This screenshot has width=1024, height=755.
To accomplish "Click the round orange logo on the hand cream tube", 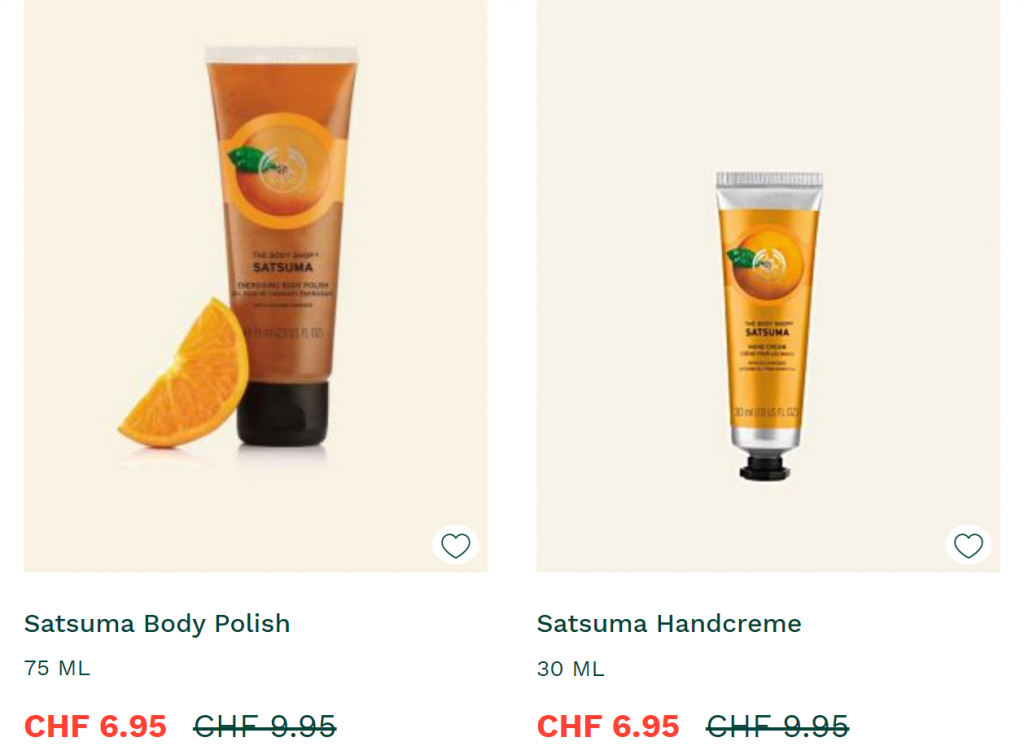I will click(x=767, y=263).
